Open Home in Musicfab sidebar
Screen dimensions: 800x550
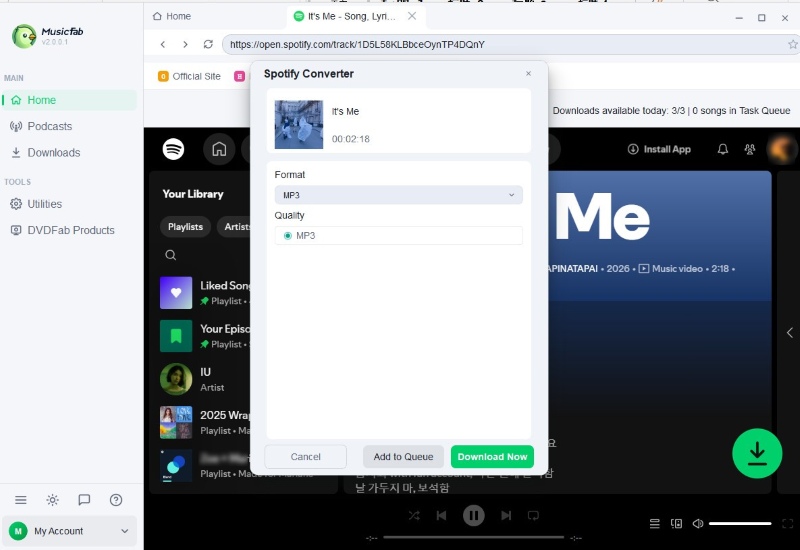click(69, 100)
